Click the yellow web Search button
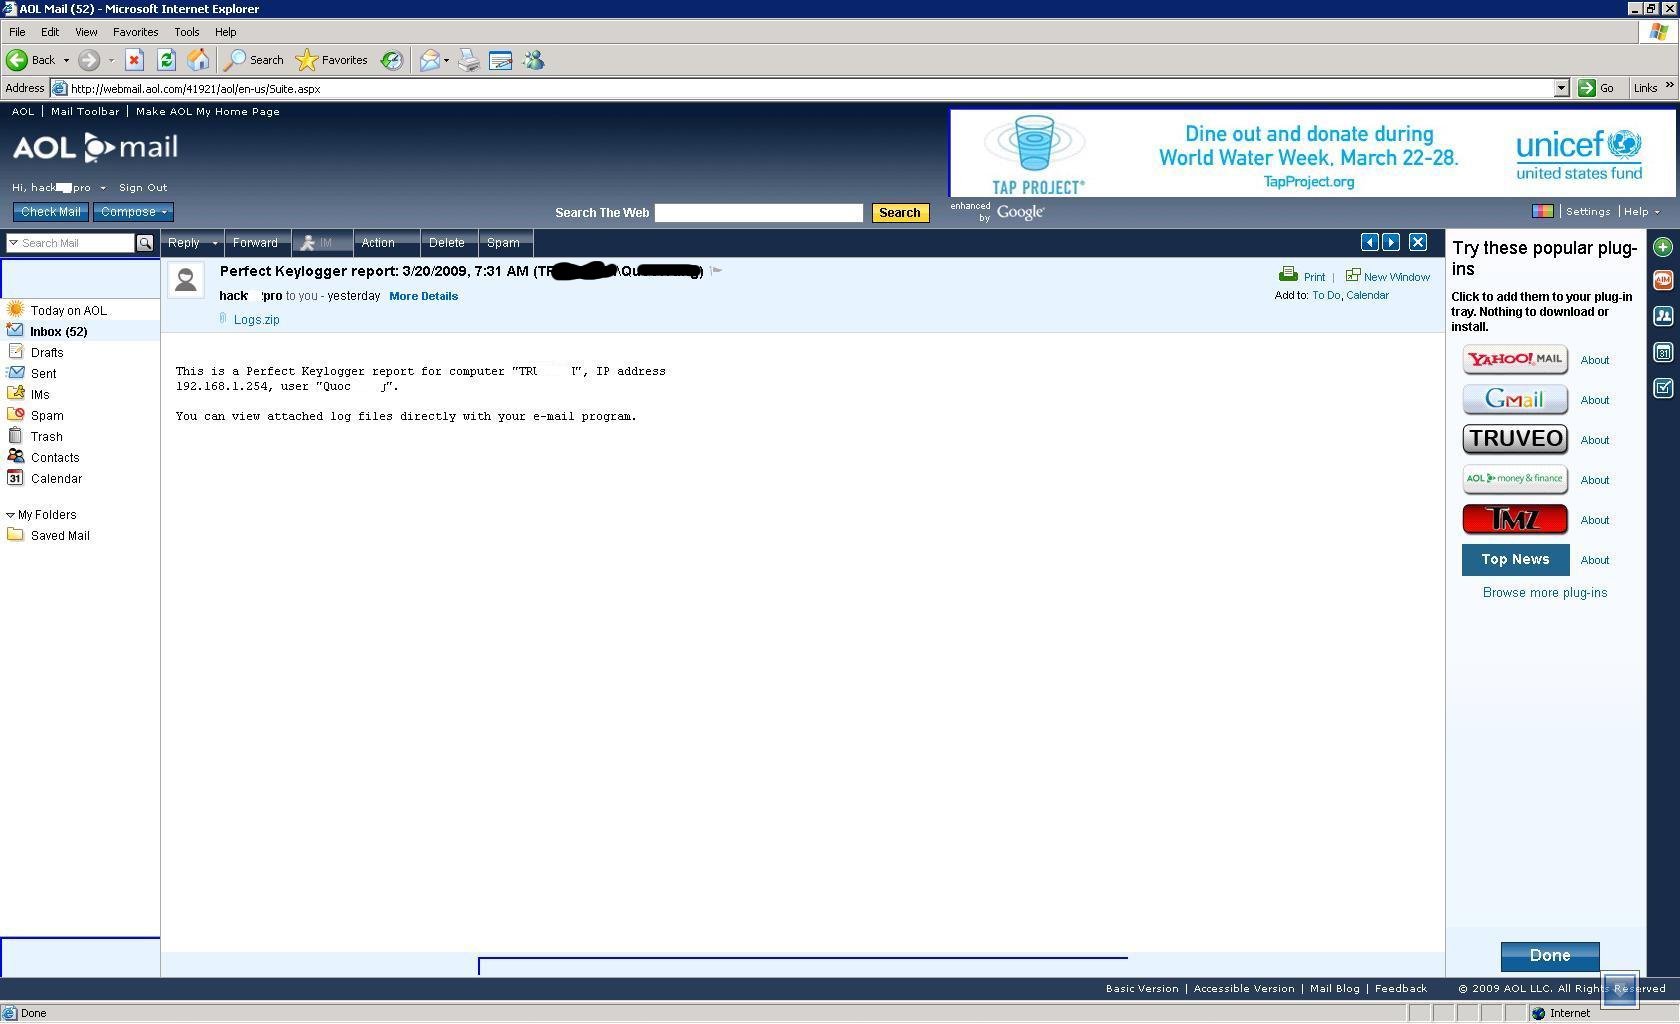The width and height of the screenshot is (1680, 1024). [x=900, y=213]
